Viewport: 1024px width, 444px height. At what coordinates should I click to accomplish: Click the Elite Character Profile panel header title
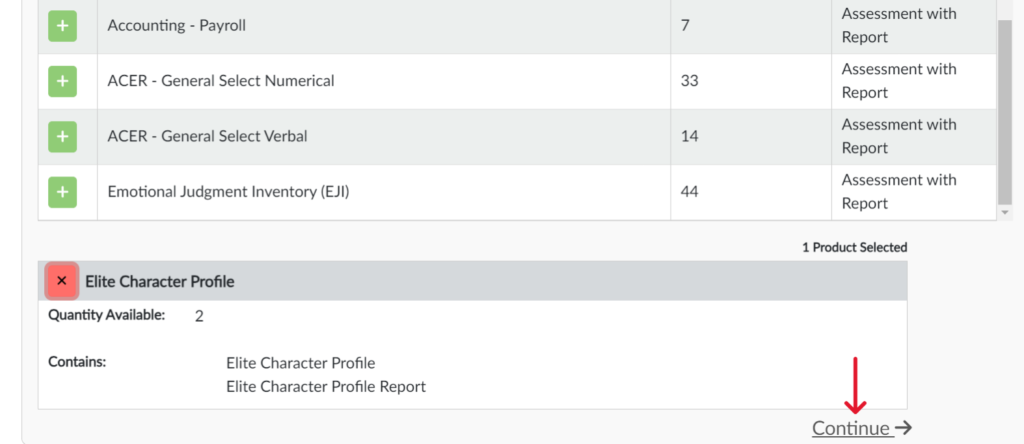pos(160,281)
